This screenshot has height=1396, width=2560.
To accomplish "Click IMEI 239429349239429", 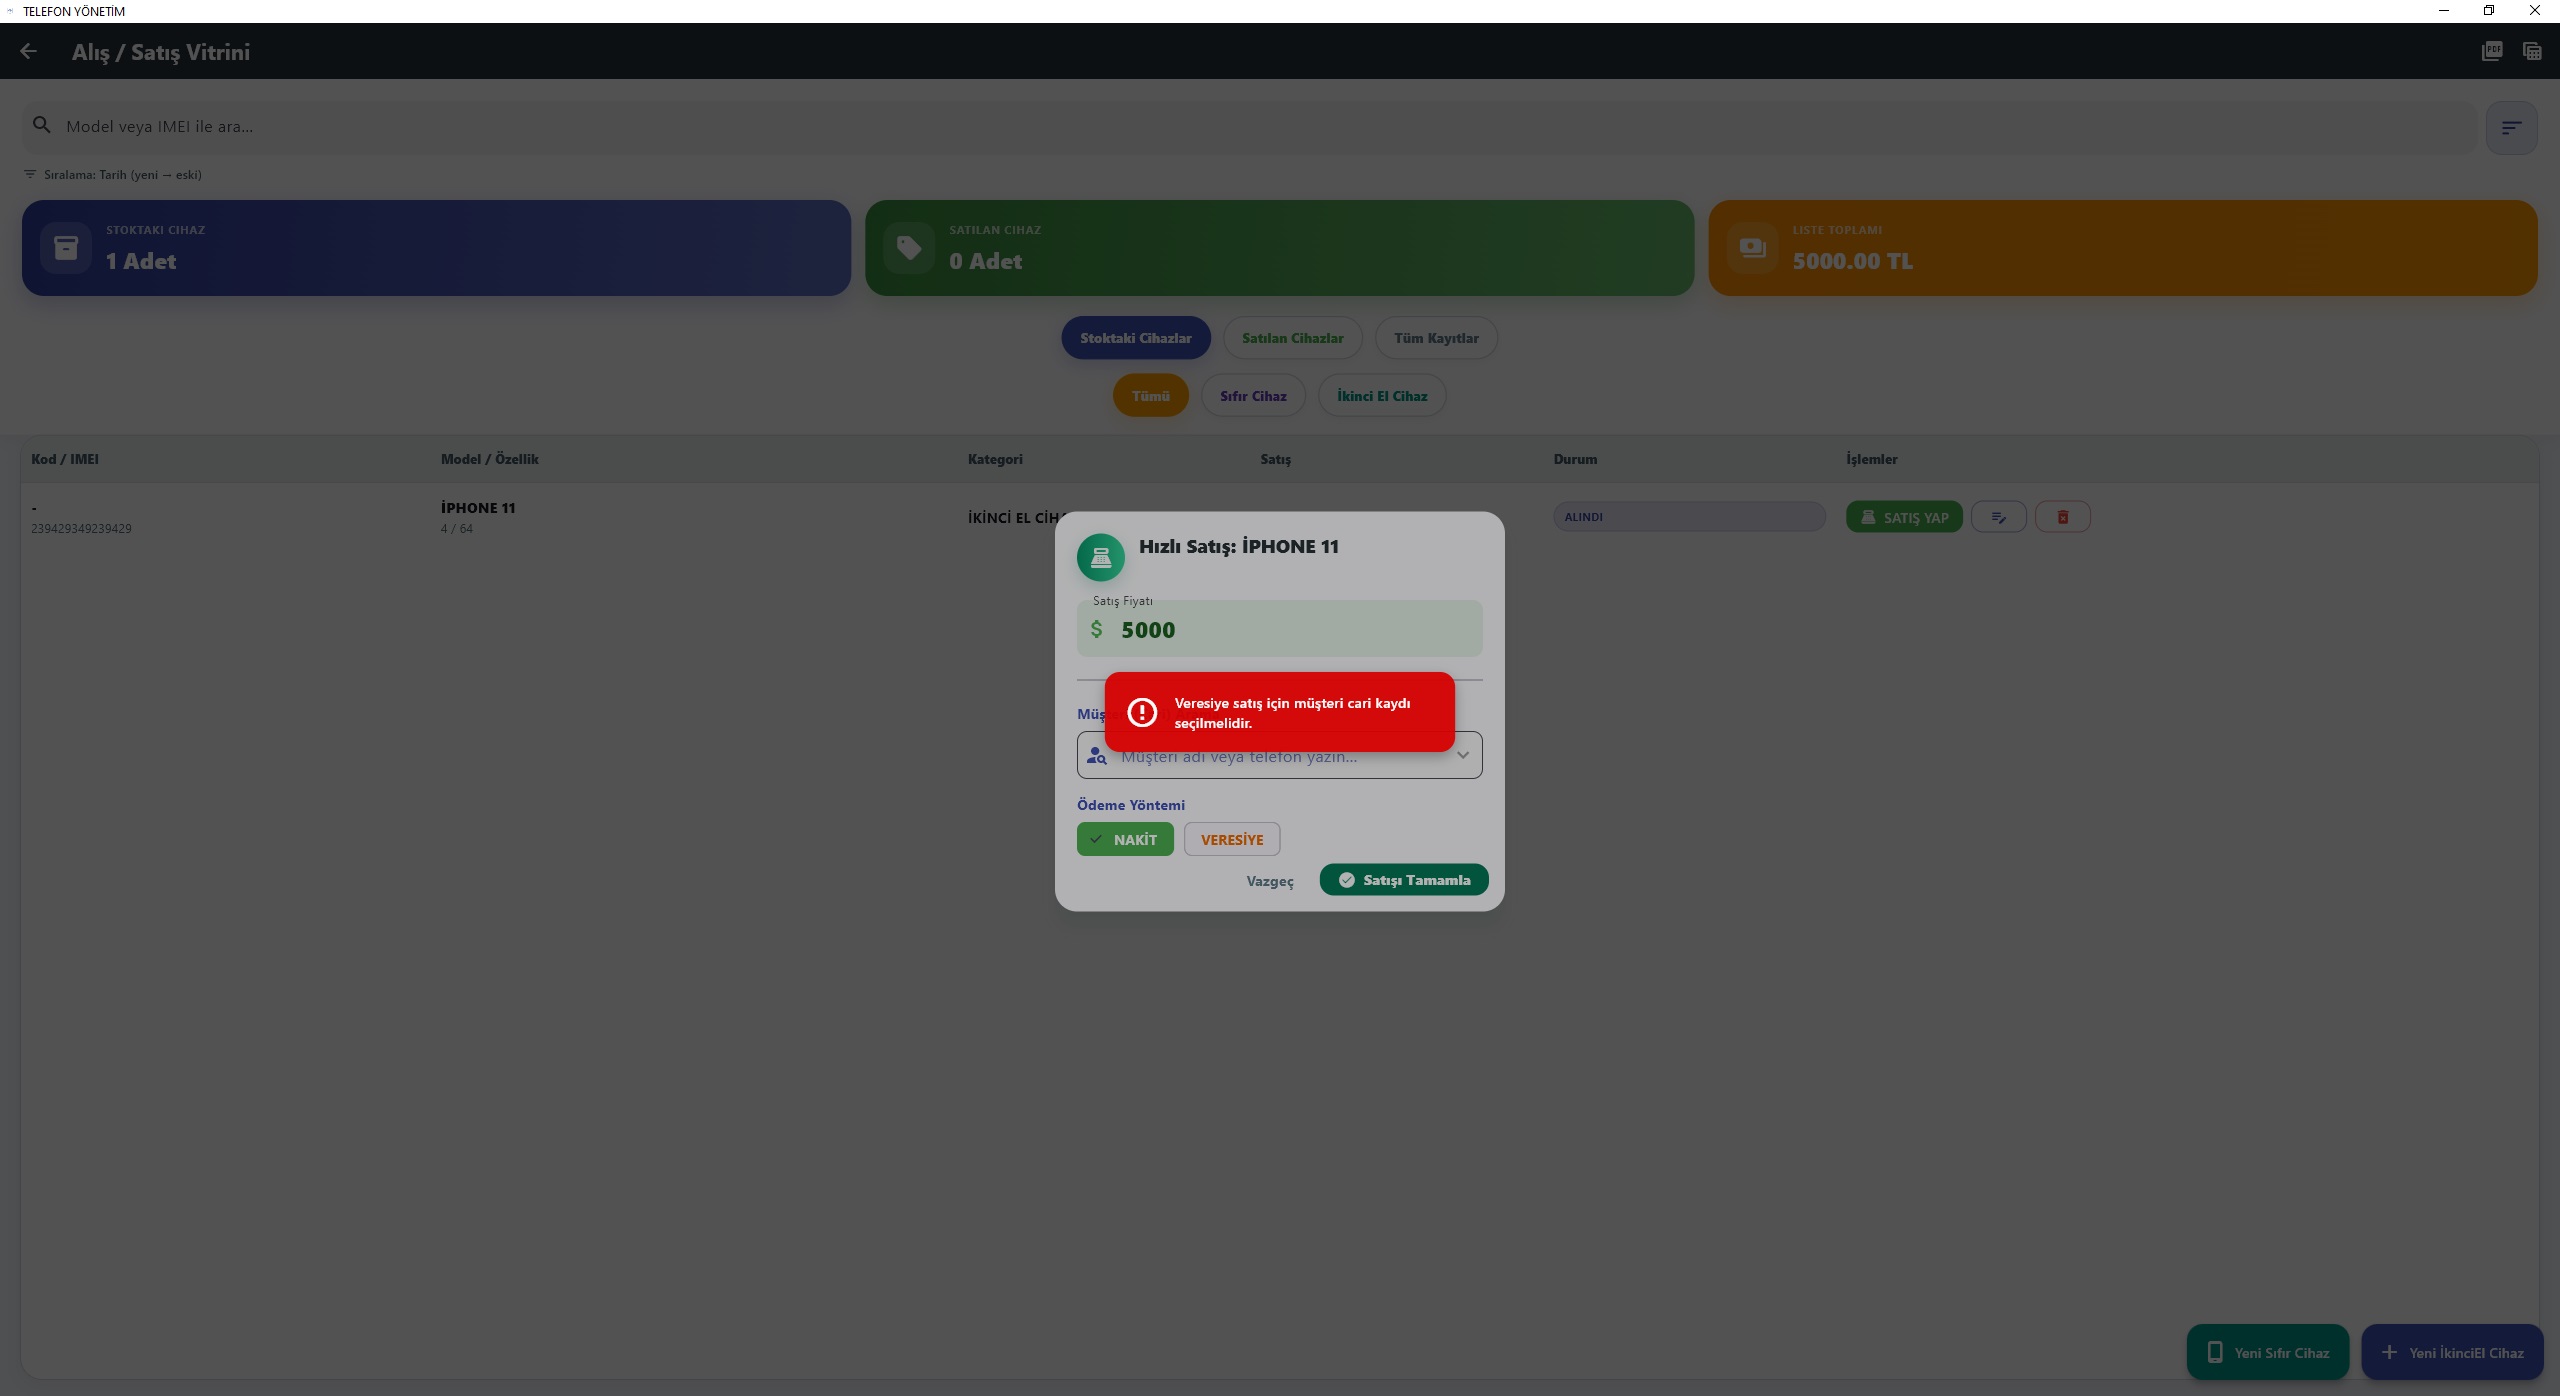I will [81, 529].
